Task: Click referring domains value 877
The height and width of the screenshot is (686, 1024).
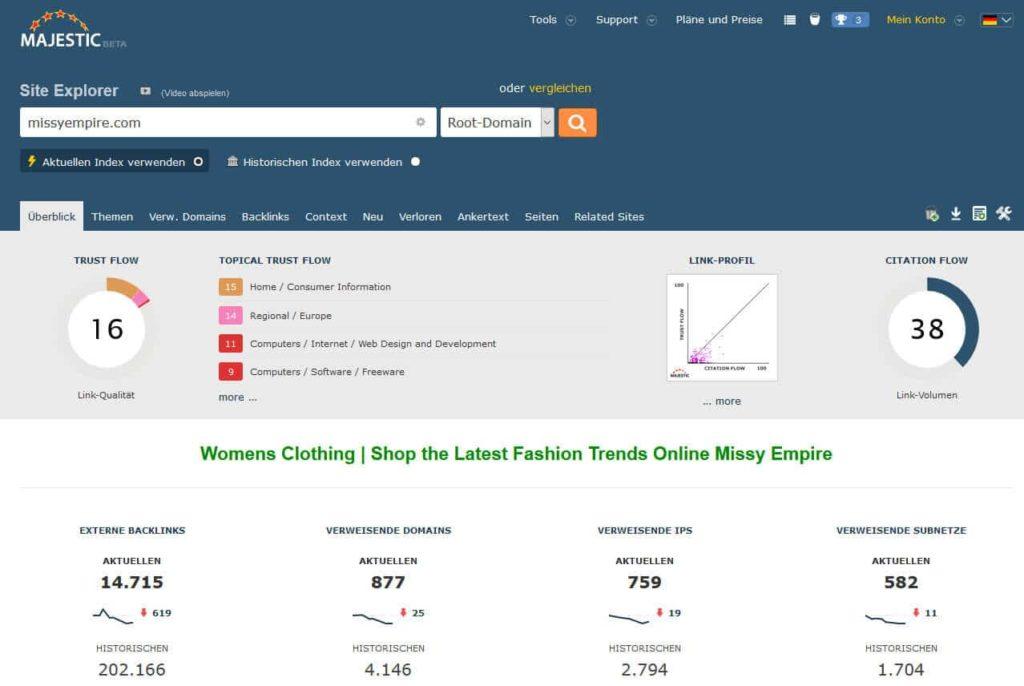Action: tap(388, 582)
